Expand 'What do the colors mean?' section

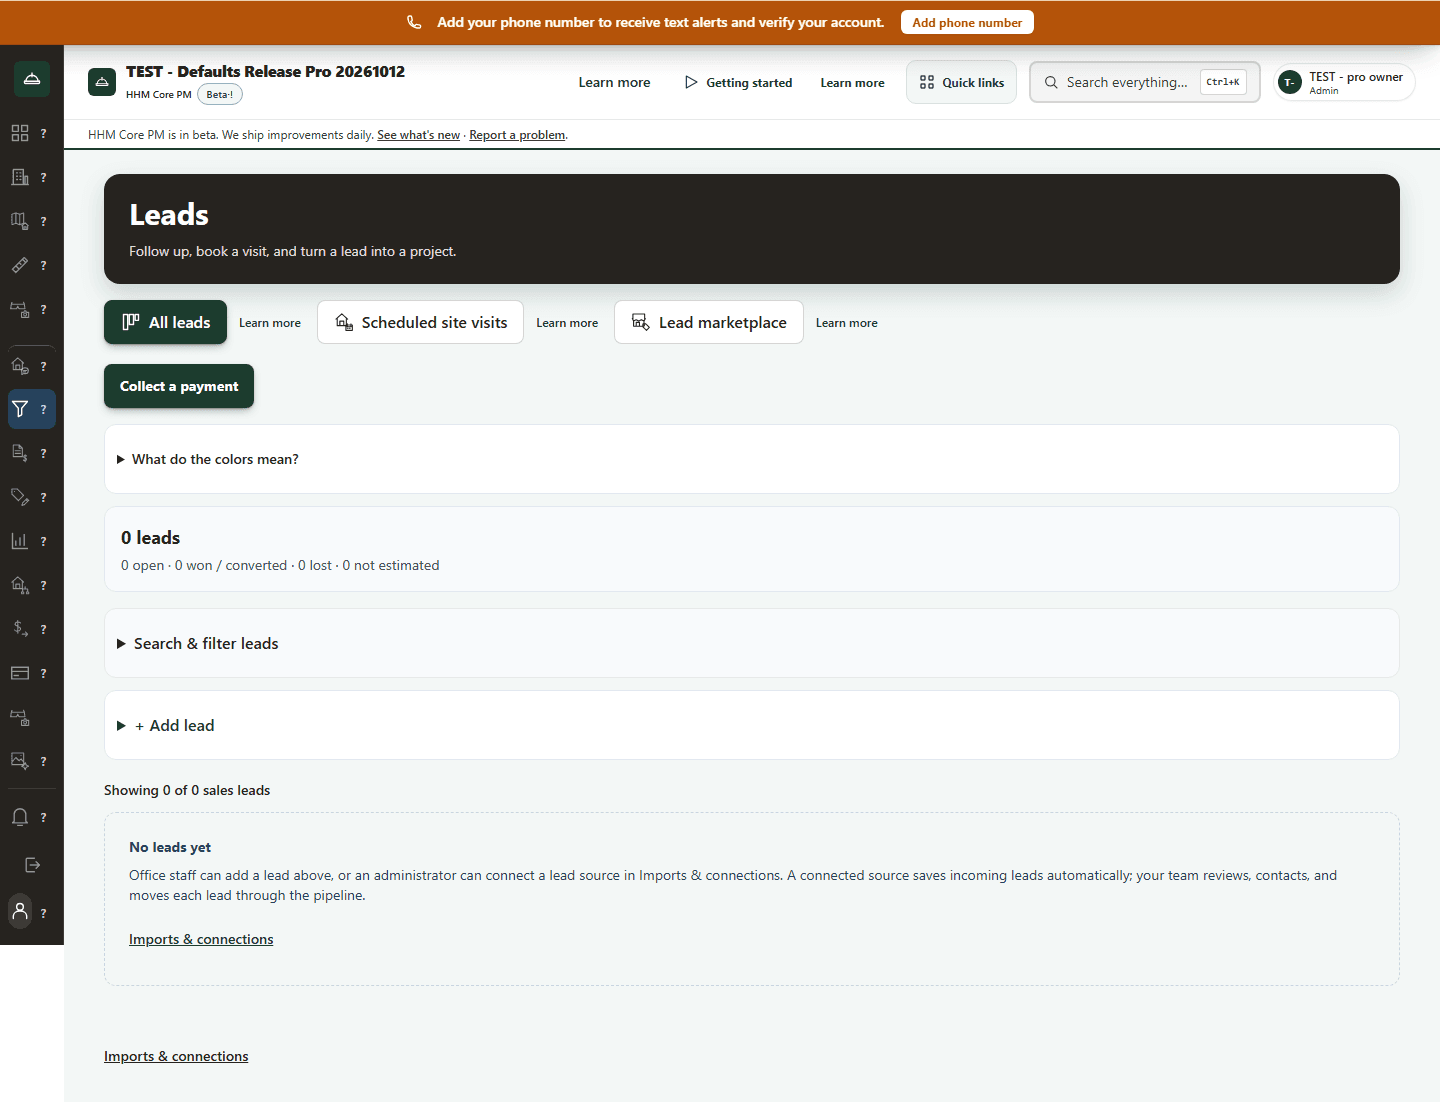[751, 459]
